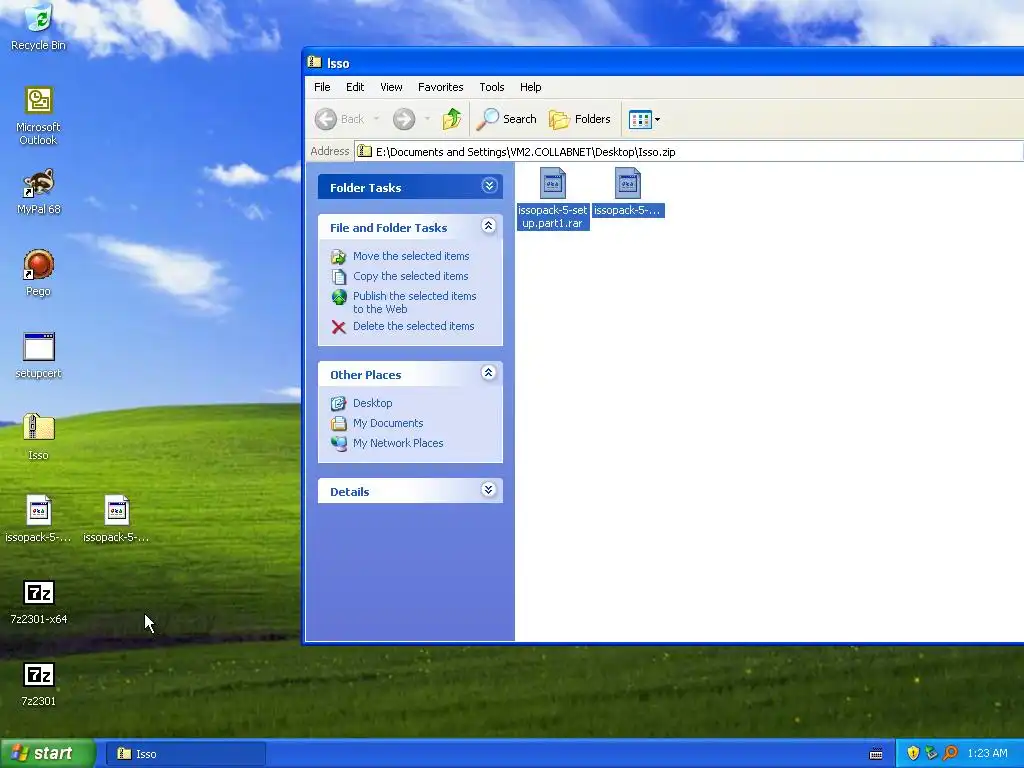The image size is (1024, 768).
Task: Open the Recycle Bin desktop icon
Action: tap(39, 26)
